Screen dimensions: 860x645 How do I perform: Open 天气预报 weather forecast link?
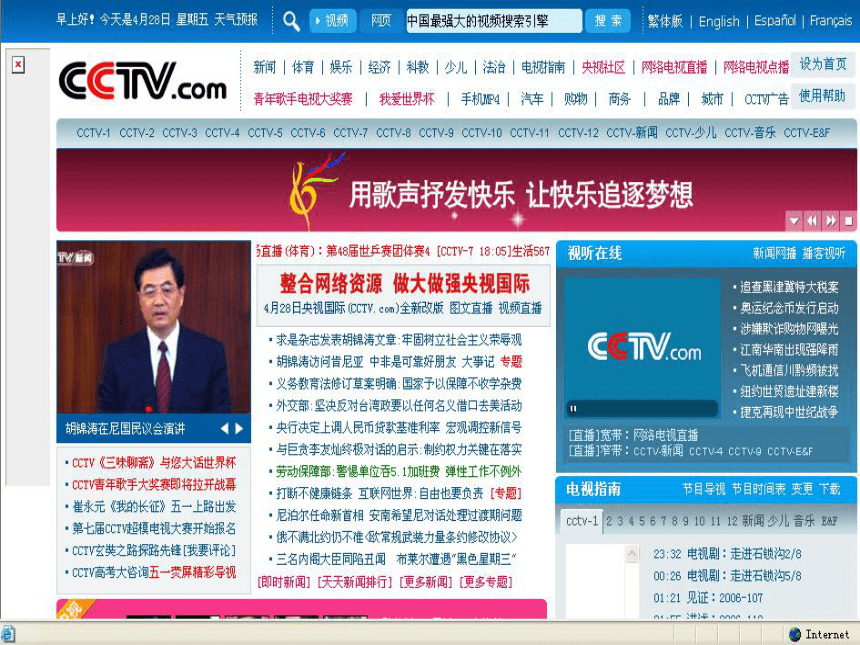[236, 20]
